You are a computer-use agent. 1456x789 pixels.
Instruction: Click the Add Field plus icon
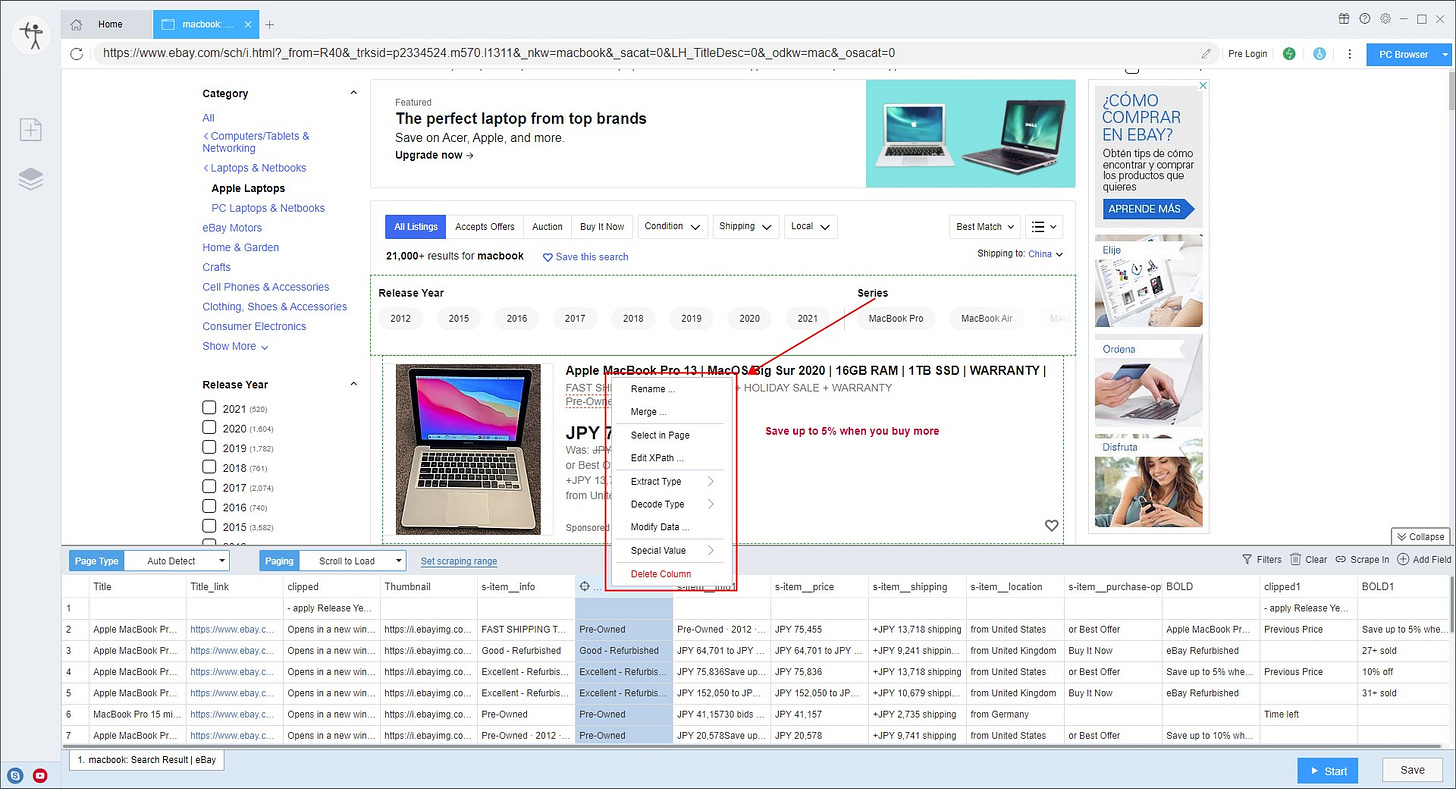coord(1403,560)
